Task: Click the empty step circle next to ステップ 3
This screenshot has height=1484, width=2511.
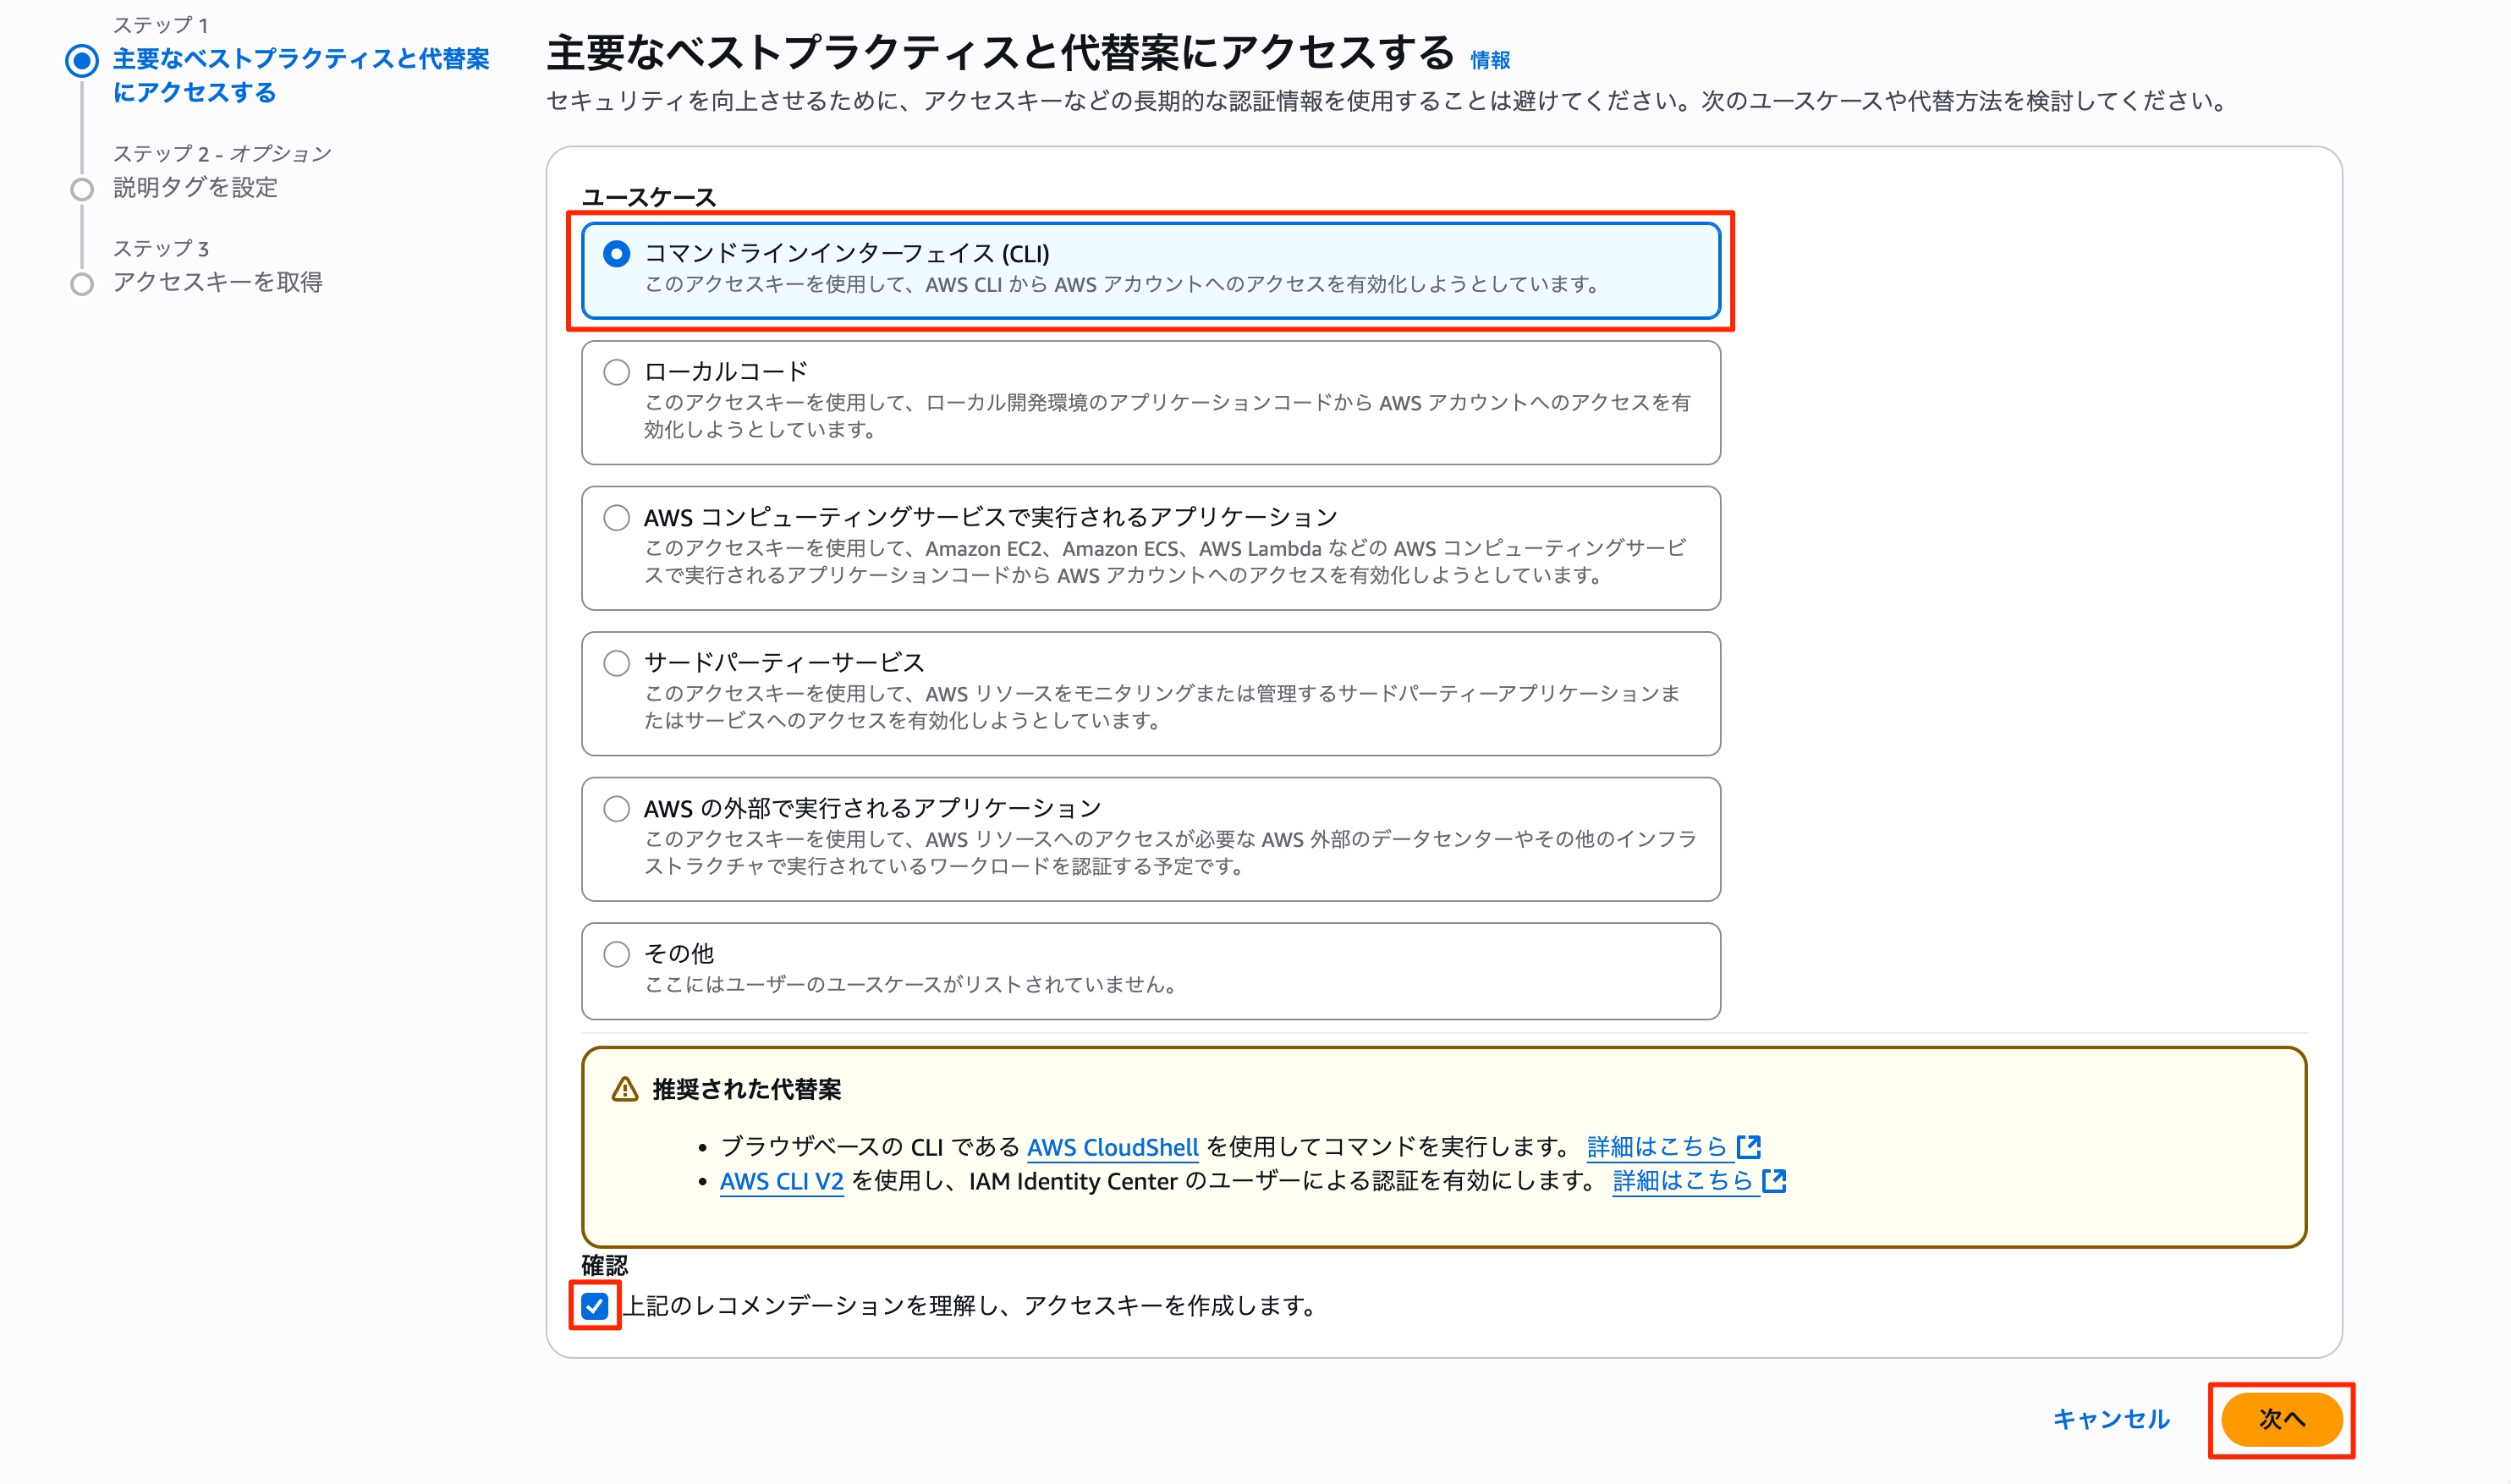Action: point(83,285)
